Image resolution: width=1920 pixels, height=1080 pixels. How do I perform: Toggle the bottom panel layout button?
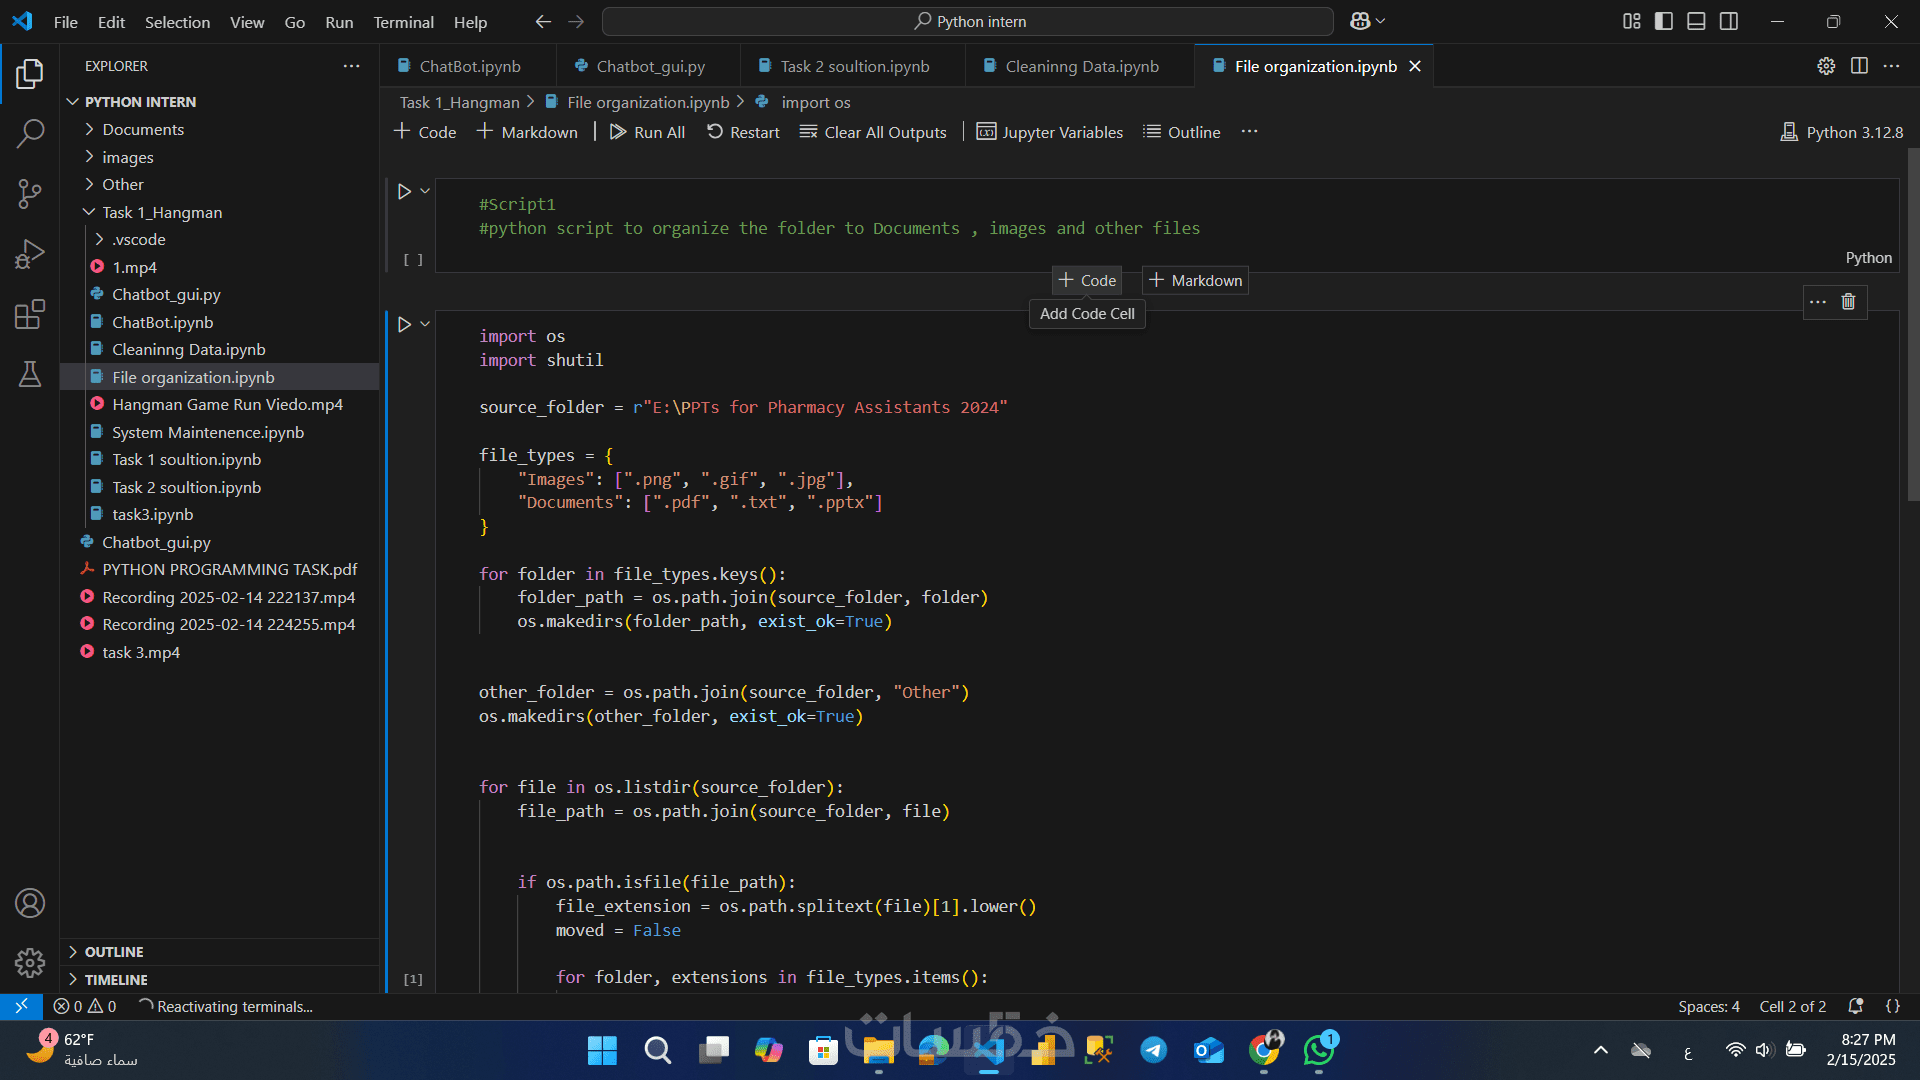coord(1696,22)
